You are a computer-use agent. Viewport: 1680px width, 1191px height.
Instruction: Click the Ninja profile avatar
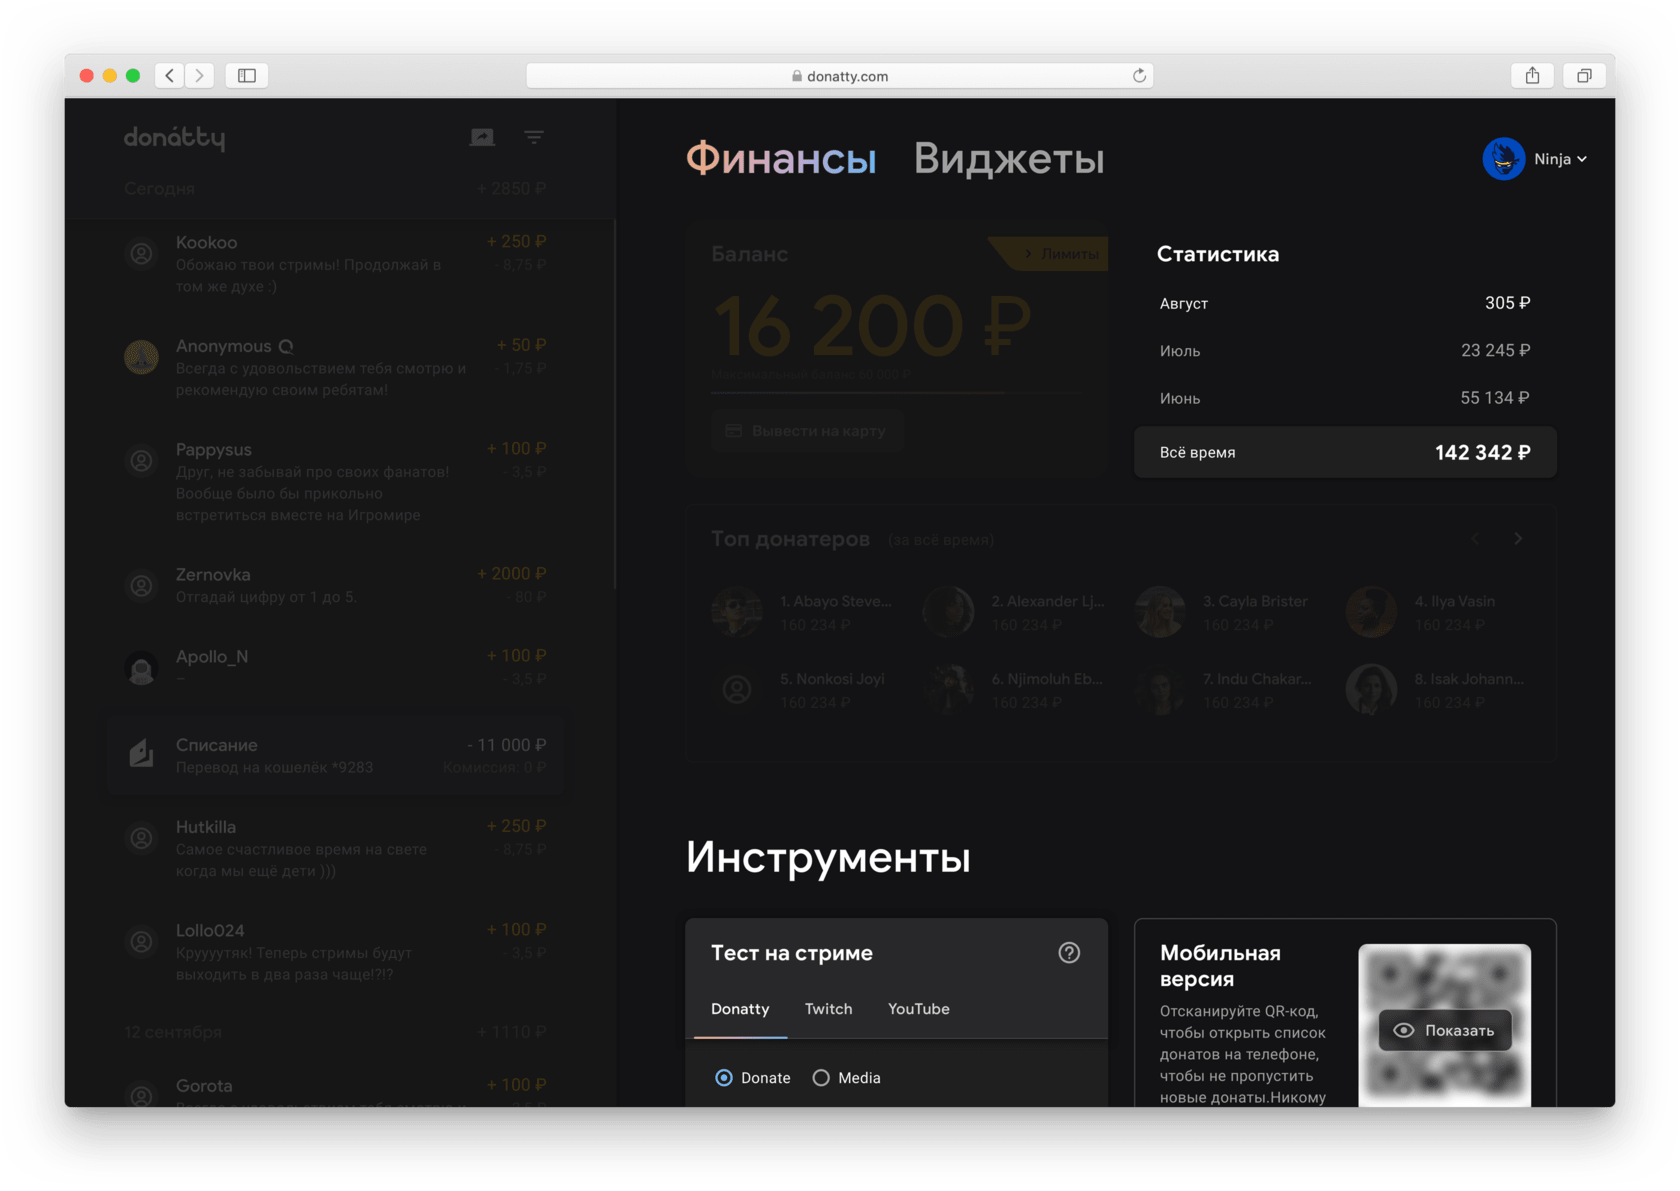click(x=1503, y=159)
